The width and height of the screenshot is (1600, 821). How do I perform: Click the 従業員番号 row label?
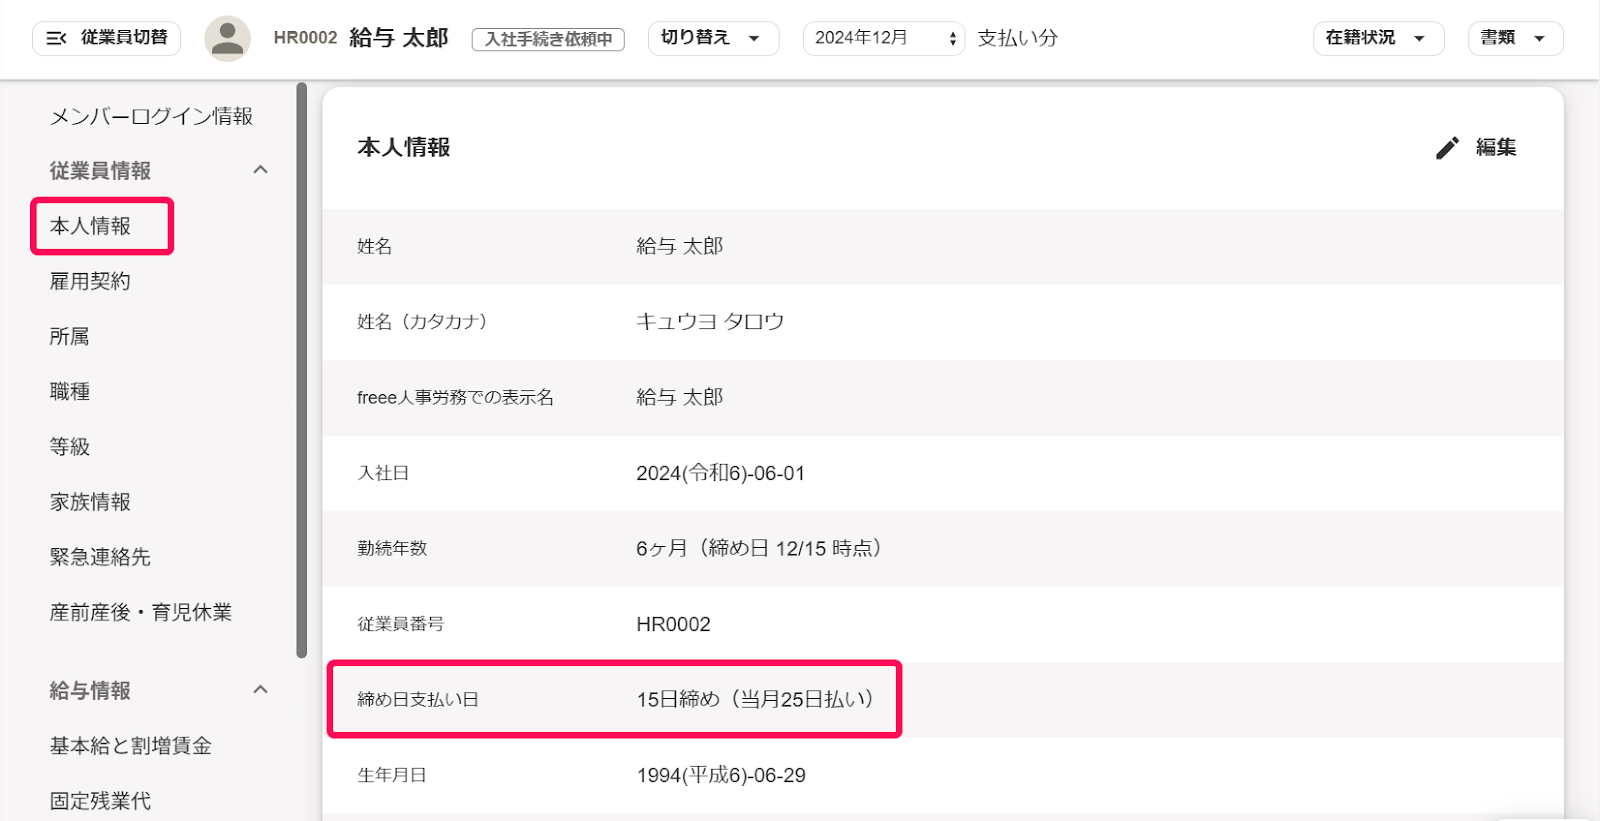click(401, 624)
